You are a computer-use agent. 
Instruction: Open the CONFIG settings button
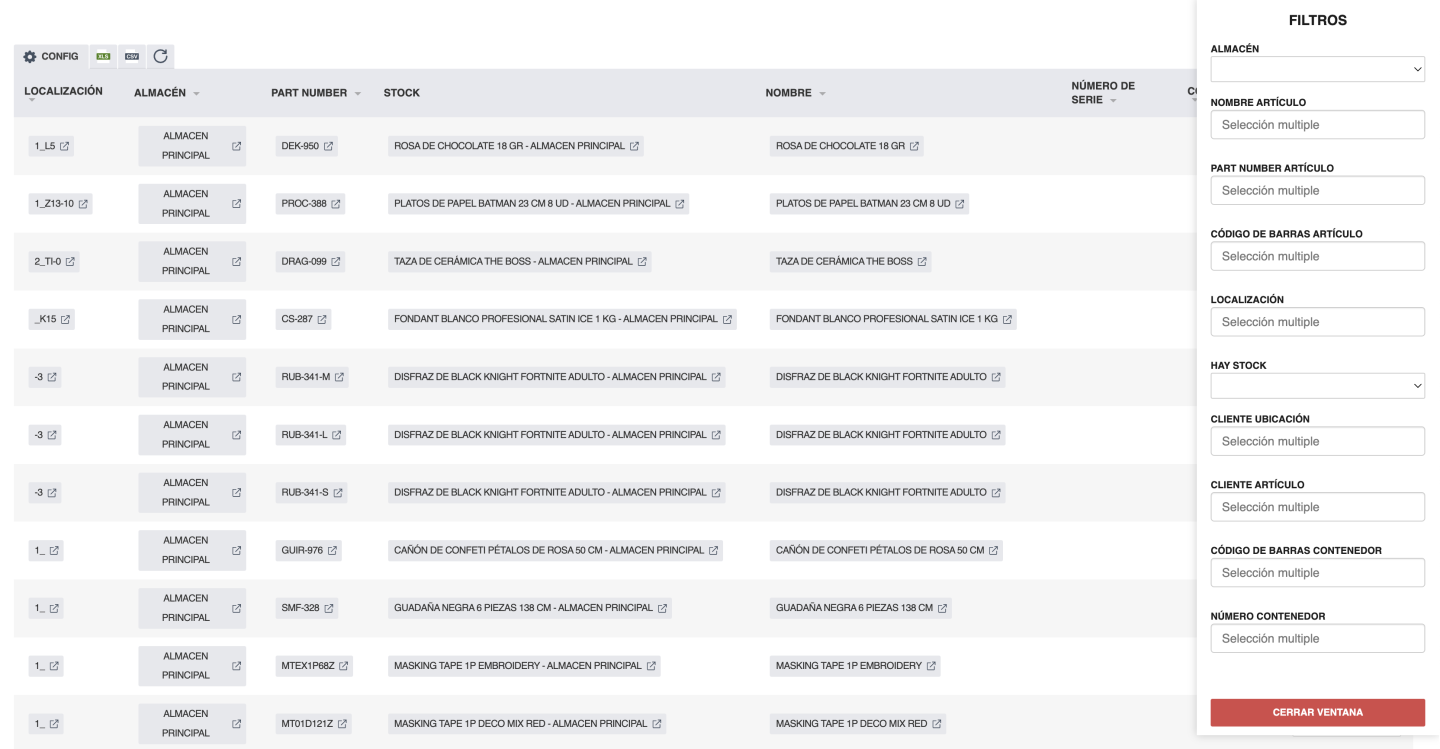(x=51, y=57)
